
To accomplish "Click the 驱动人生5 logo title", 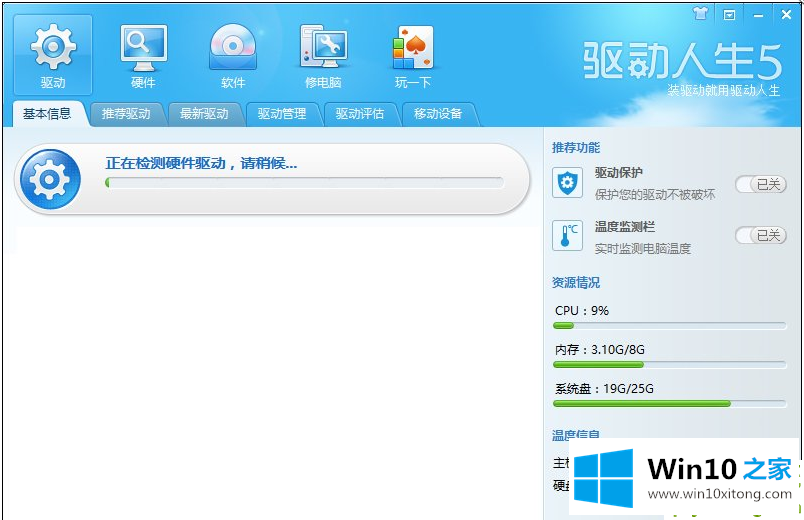I will [682, 61].
